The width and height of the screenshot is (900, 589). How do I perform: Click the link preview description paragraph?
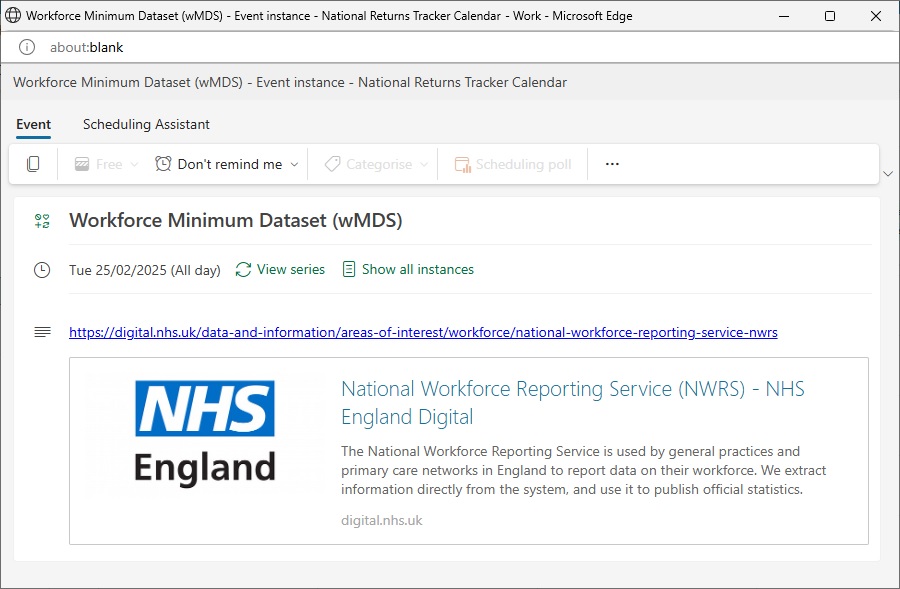tap(583, 470)
